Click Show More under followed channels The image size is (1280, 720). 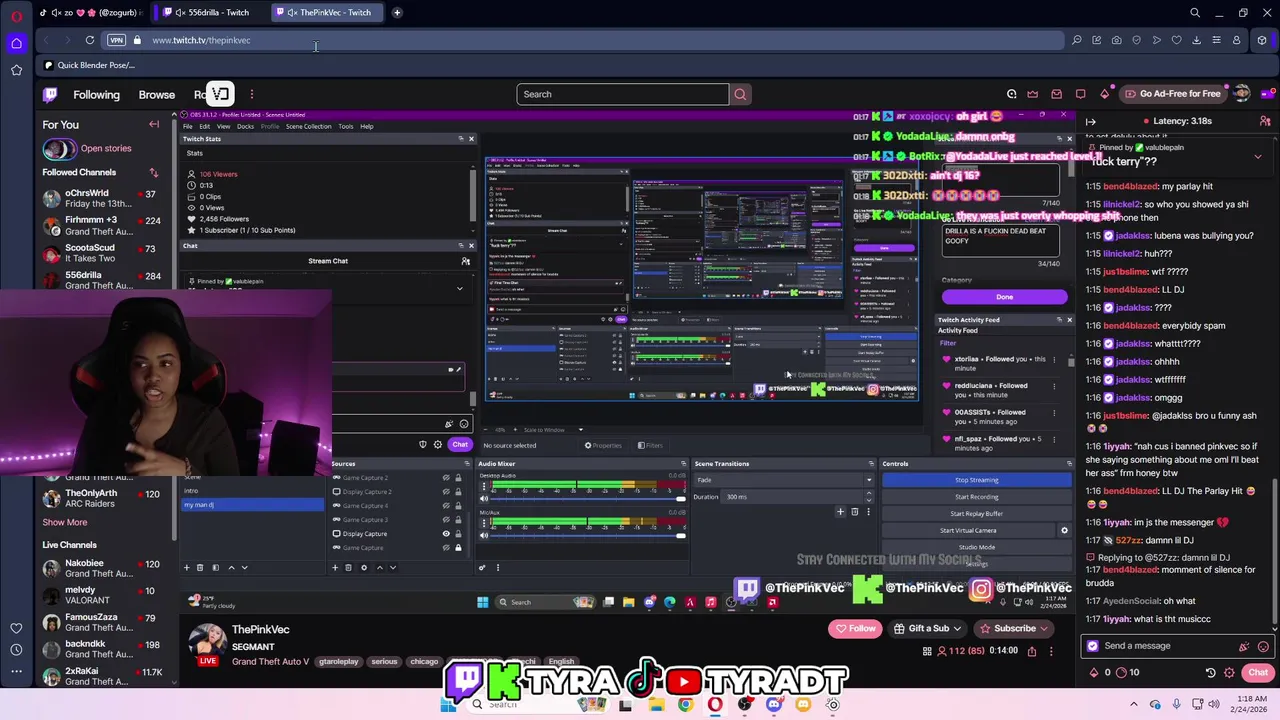pos(64,522)
